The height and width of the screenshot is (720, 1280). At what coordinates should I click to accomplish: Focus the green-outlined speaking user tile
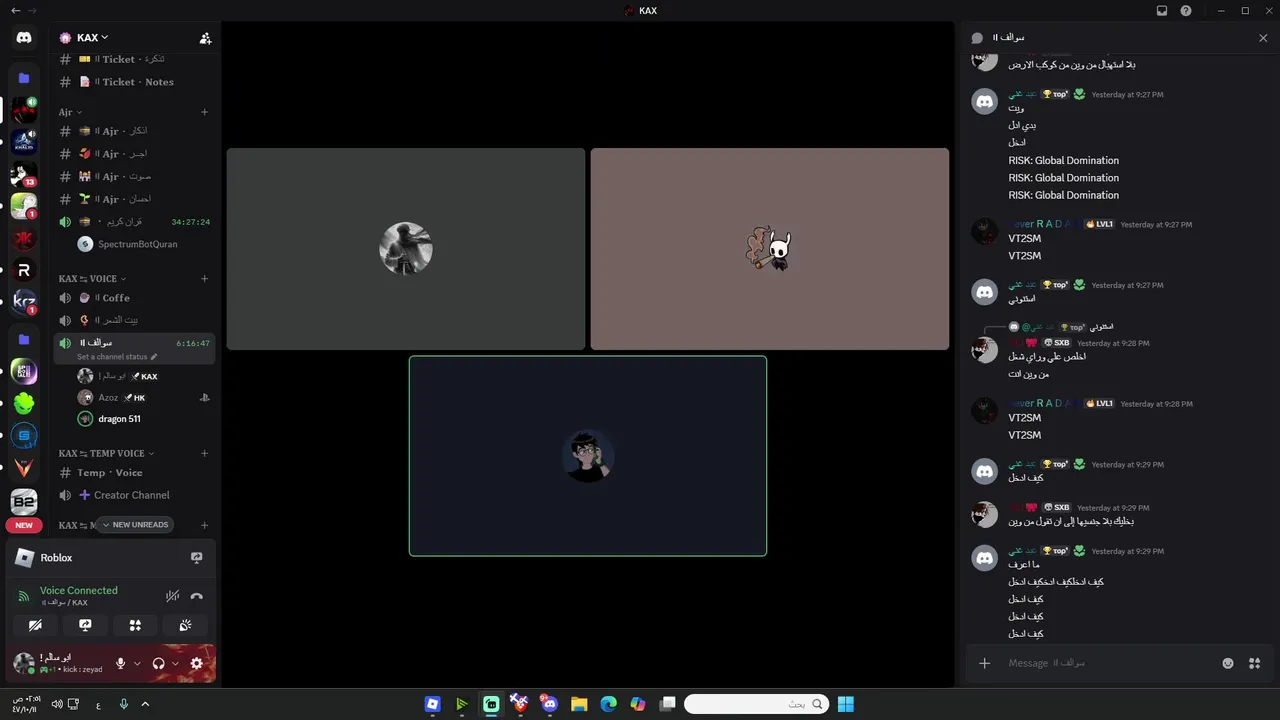588,456
